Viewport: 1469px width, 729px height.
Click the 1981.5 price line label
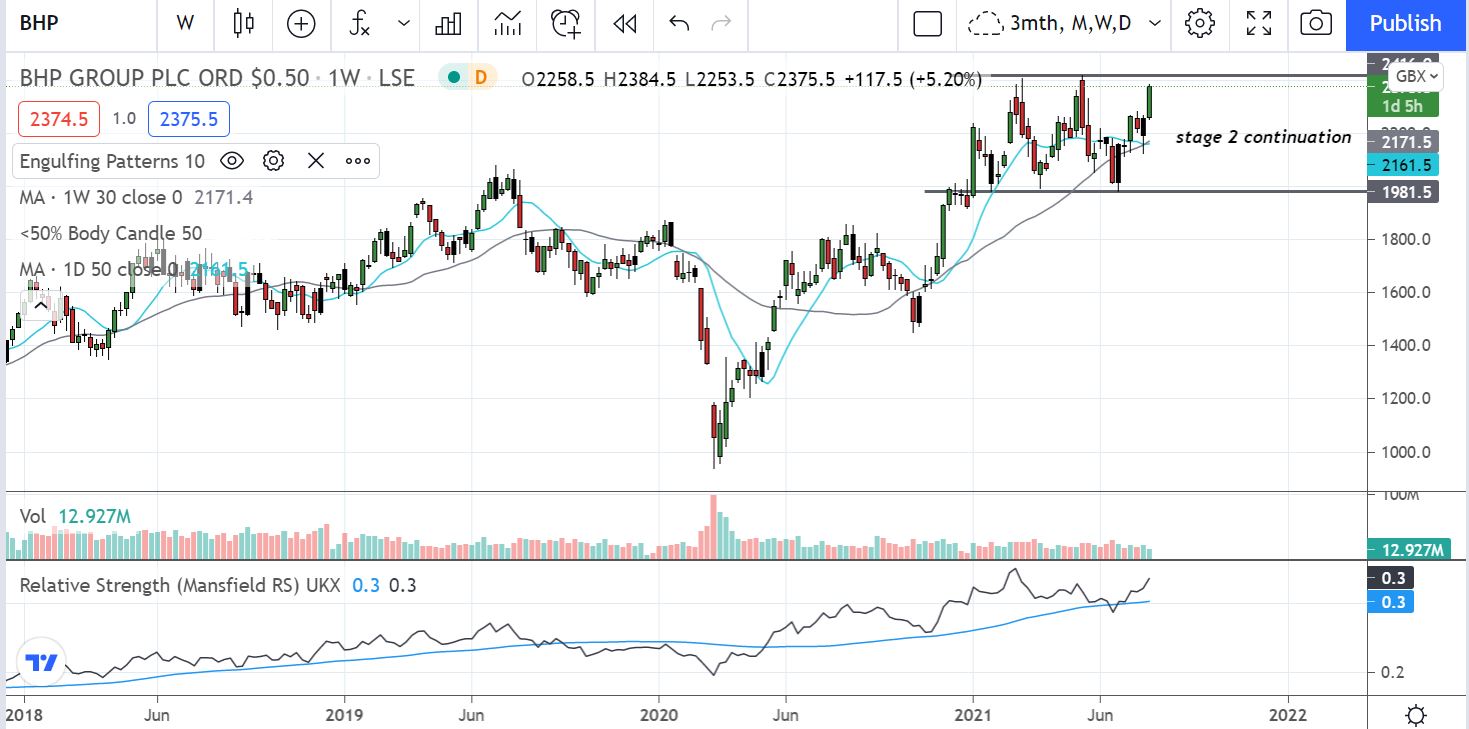point(1403,192)
